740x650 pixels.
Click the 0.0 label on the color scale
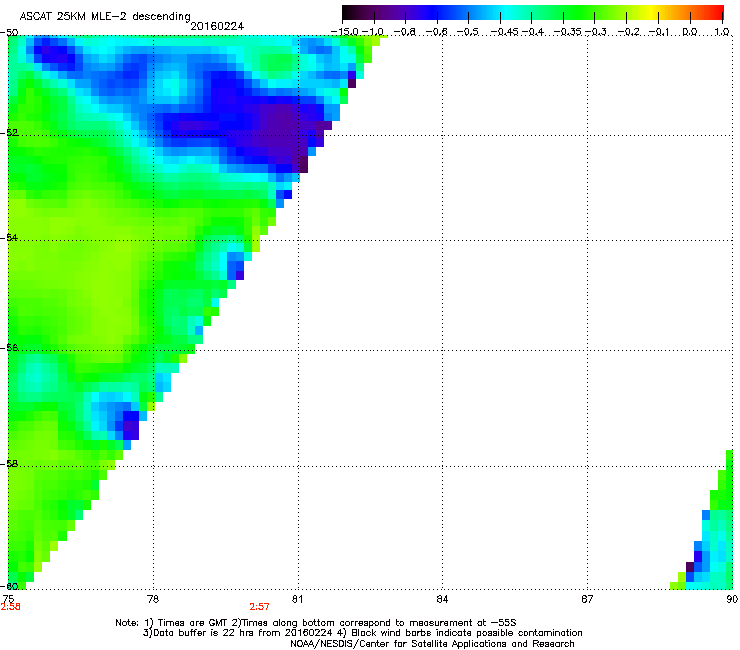click(690, 32)
